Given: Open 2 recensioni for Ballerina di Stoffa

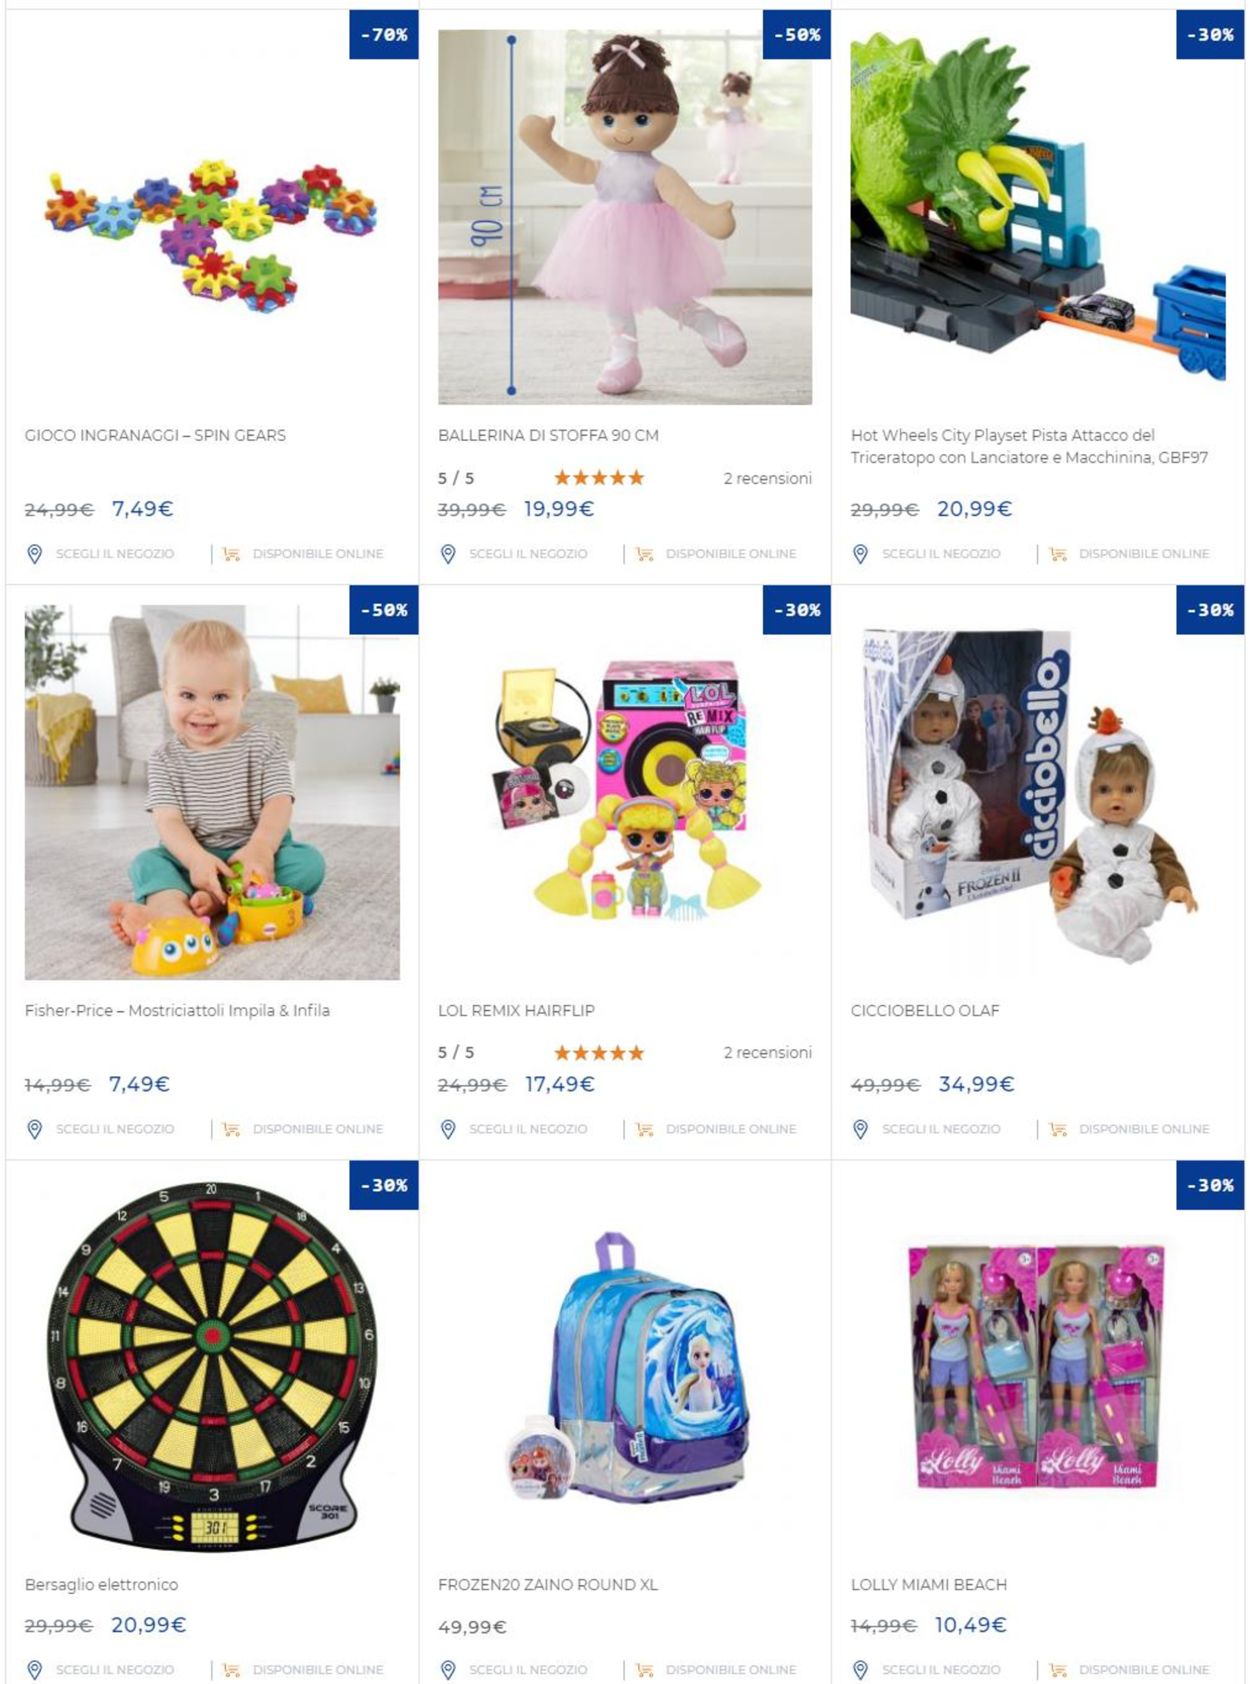Looking at the screenshot, I should click(x=767, y=478).
